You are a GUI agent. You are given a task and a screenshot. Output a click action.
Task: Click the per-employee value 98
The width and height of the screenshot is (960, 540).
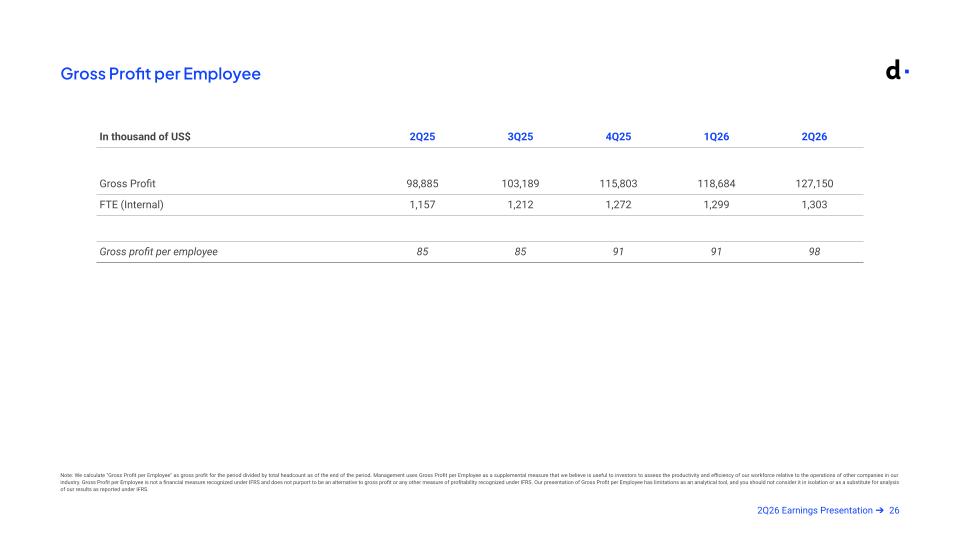click(x=814, y=252)
